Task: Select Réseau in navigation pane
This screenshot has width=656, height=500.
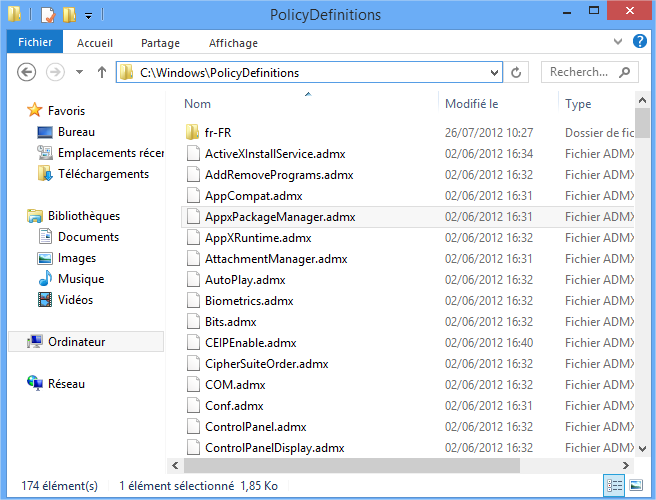Action: tap(66, 384)
